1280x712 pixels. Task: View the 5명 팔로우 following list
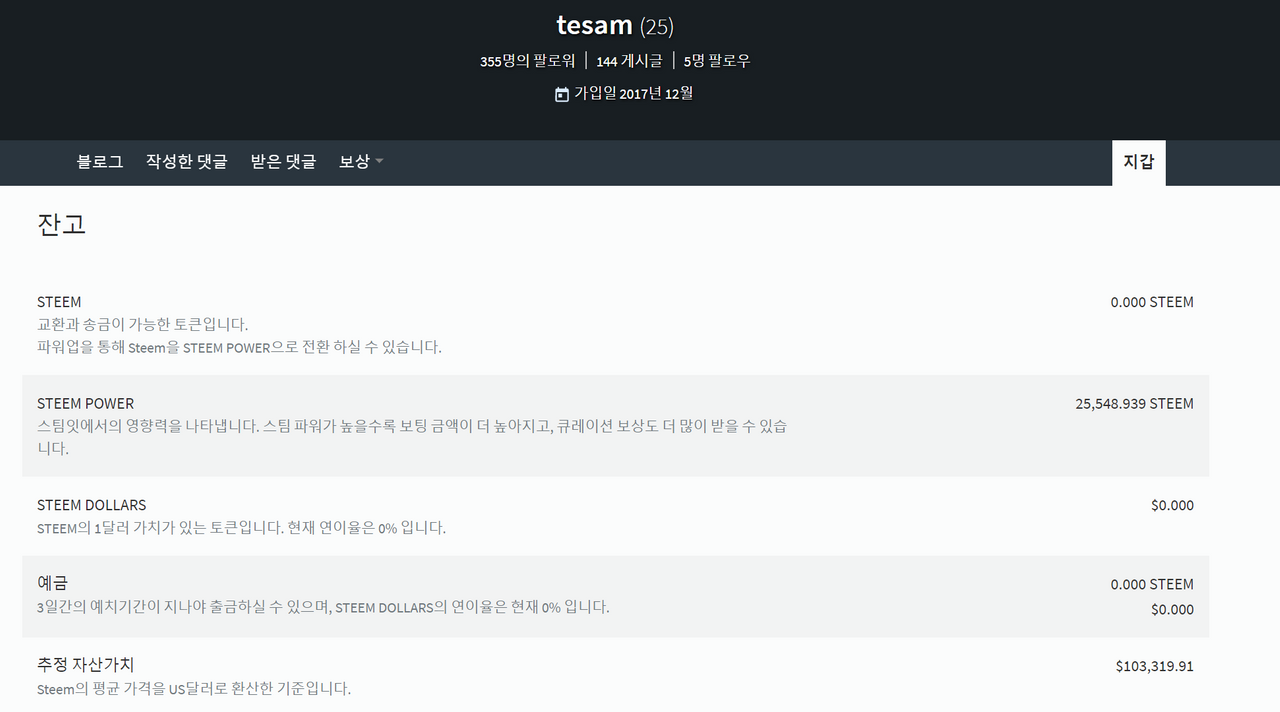pyautogui.click(x=717, y=61)
